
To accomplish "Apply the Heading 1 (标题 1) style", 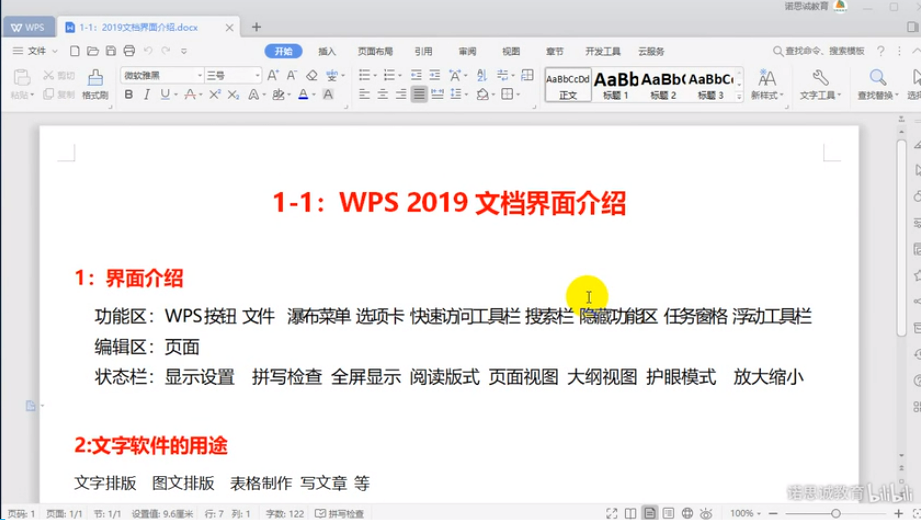I will tap(616, 84).
